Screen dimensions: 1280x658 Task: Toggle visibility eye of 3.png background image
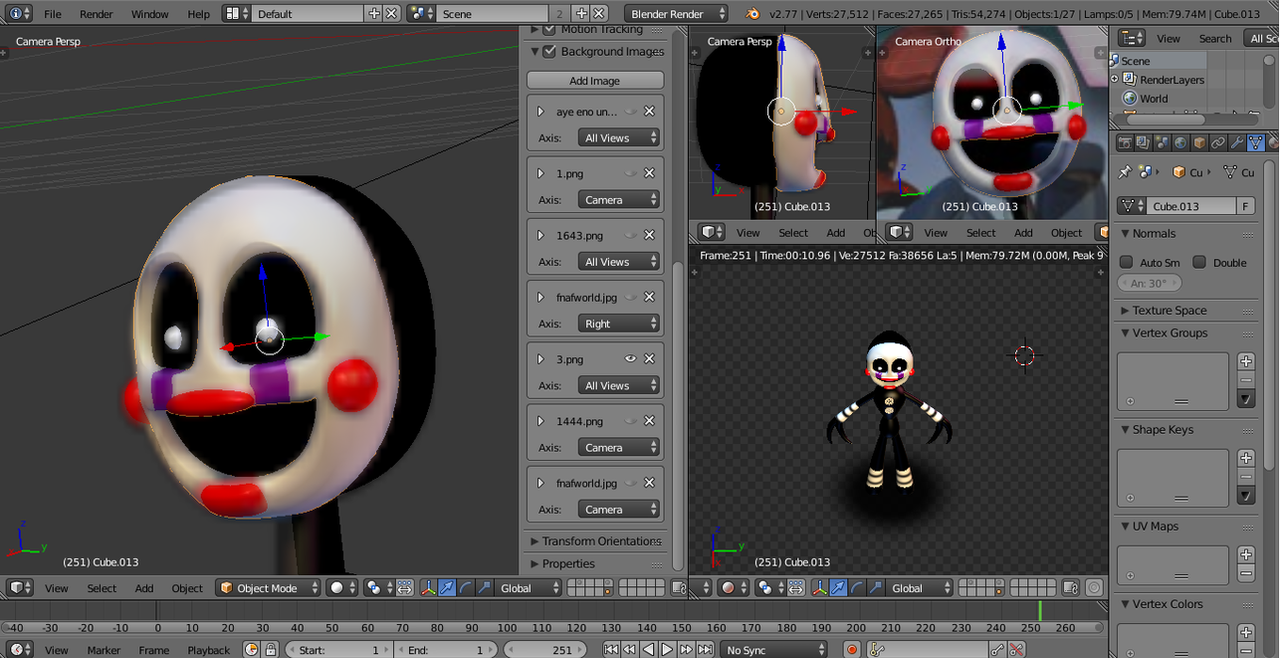(x=631, y=359)
